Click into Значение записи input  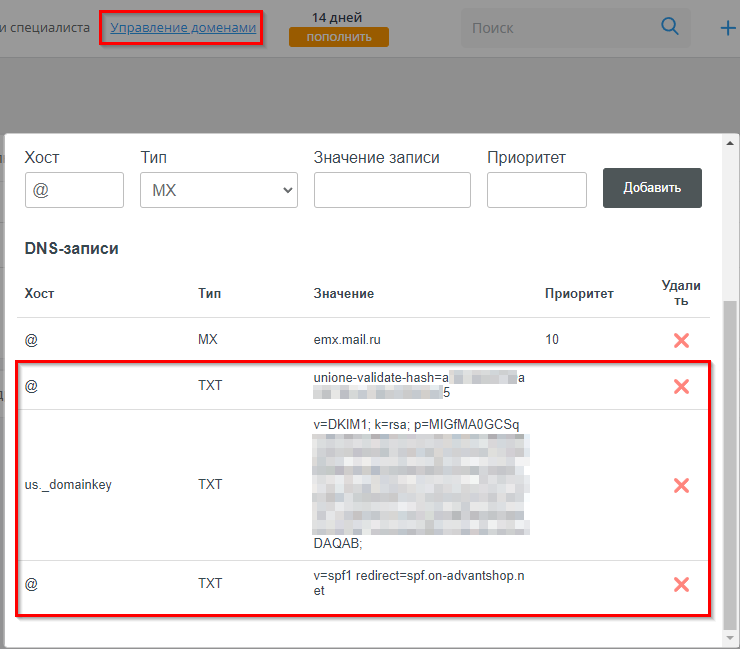click(x=392, y=189)
